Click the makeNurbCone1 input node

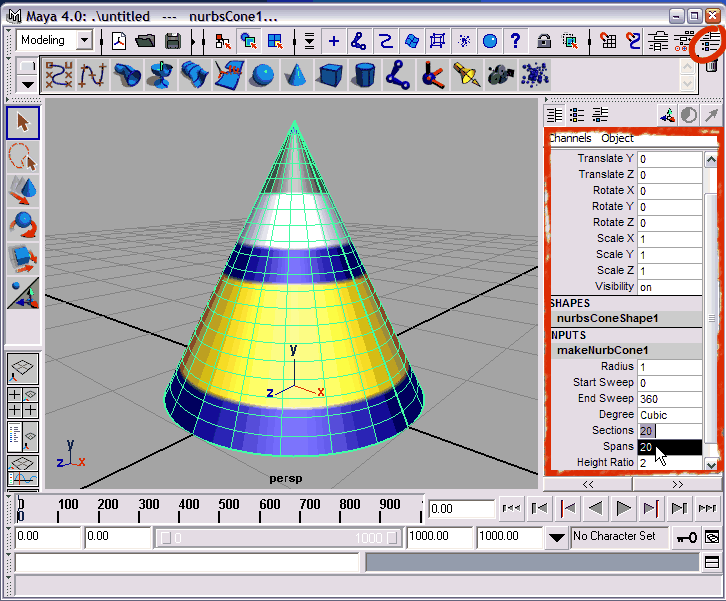click(603, 350)
